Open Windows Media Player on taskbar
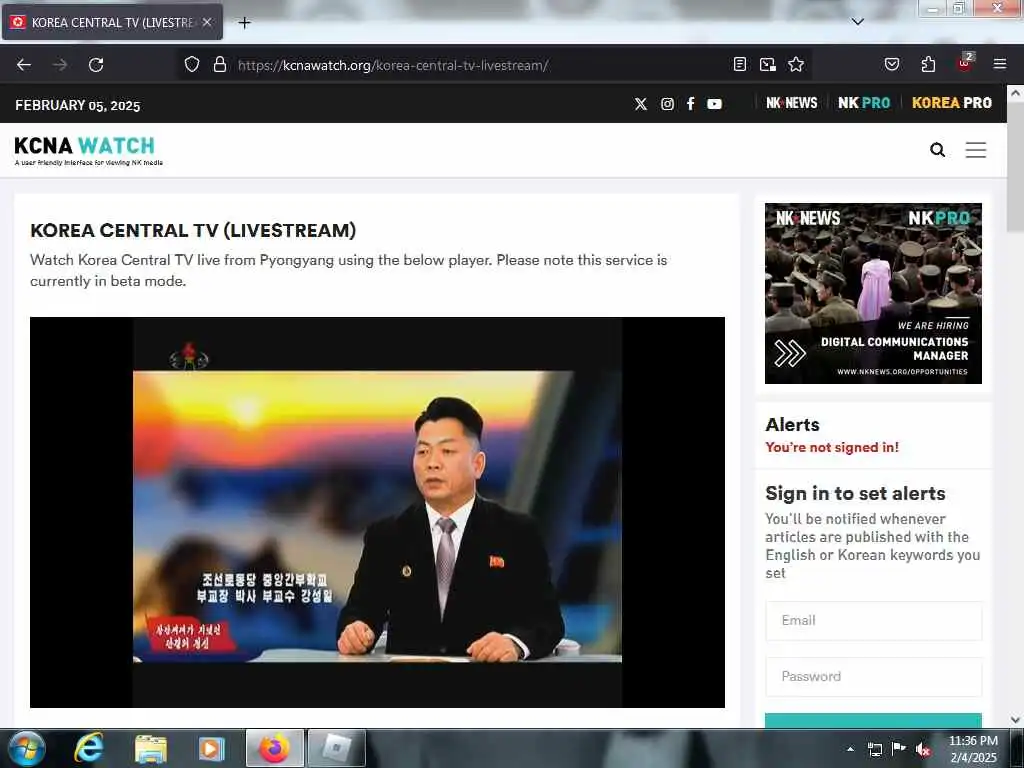The height and width of the screenshot is (768, 1024). [x=211, y=748]
